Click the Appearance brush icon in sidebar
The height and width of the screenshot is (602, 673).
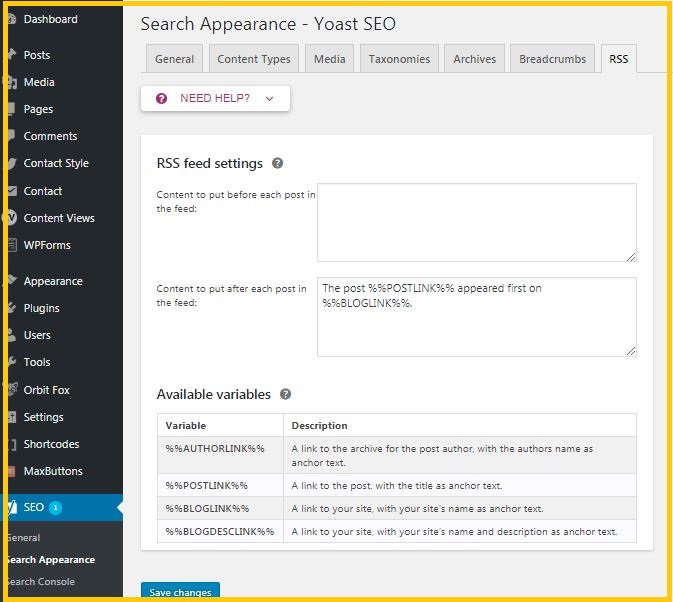12,281
